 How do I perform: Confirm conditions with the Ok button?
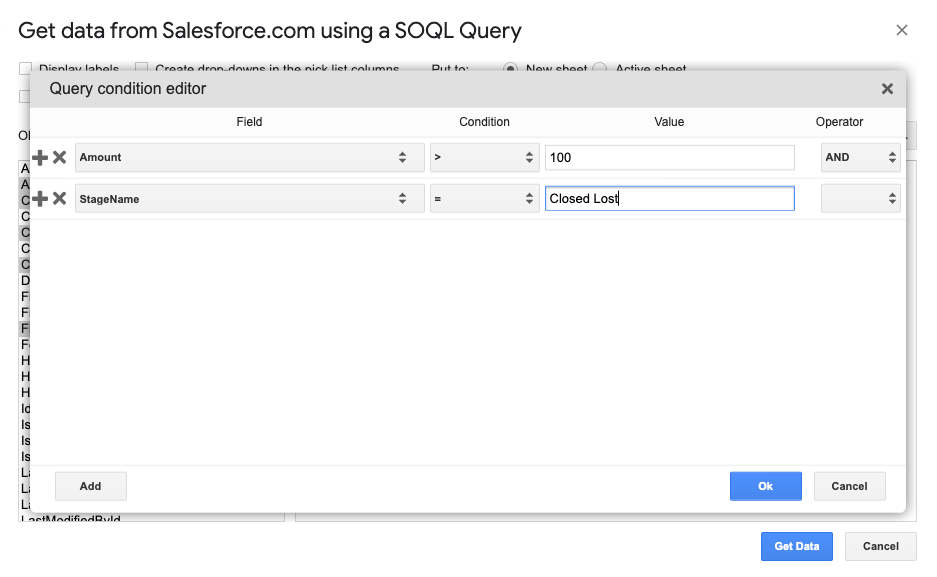click(765, 486)
